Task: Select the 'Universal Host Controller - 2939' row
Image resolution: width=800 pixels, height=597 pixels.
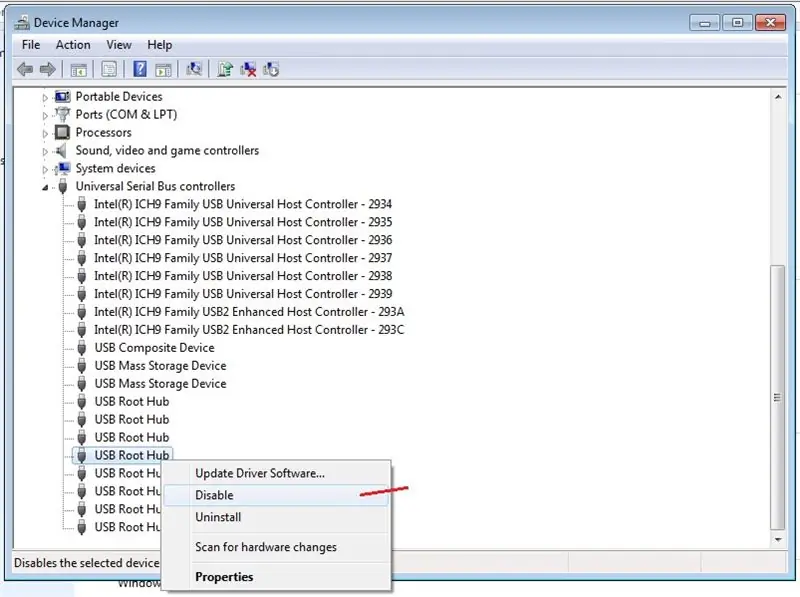Action: point(243,294)
